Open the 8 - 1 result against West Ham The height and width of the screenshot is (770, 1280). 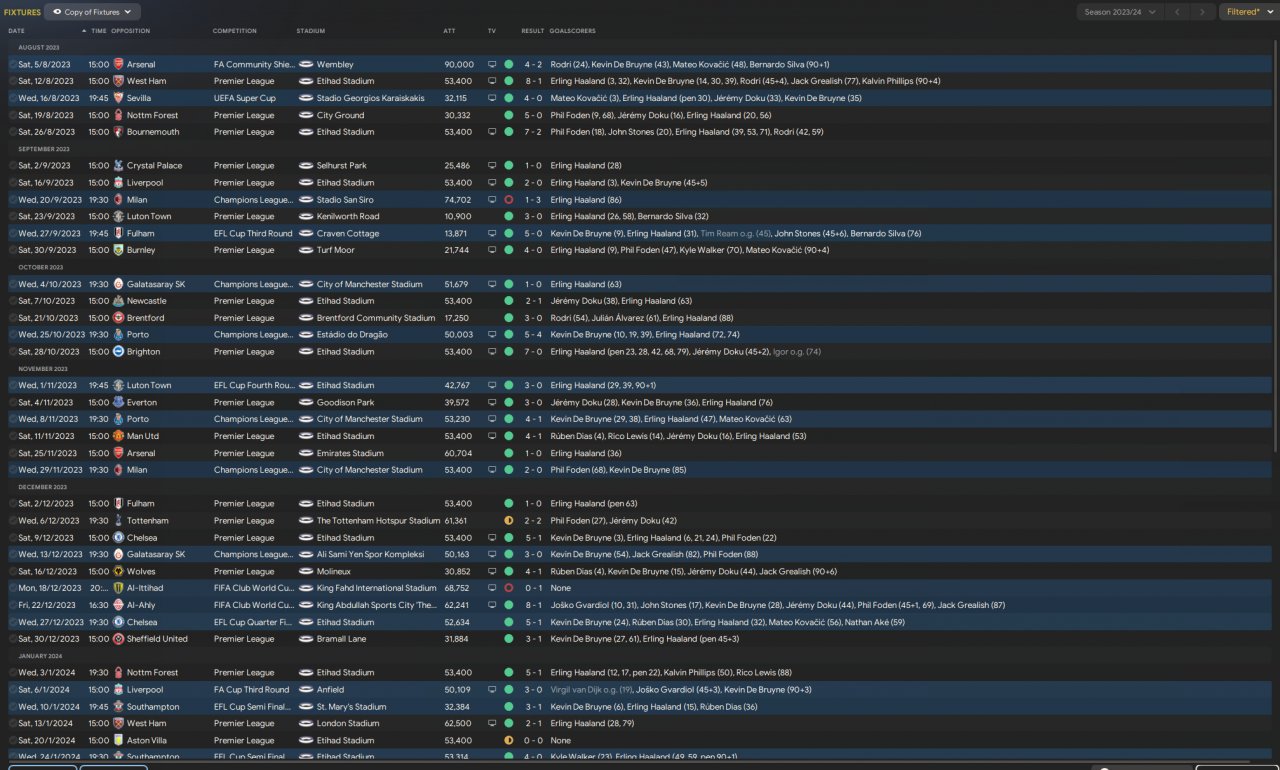click(x=532, y=81)
